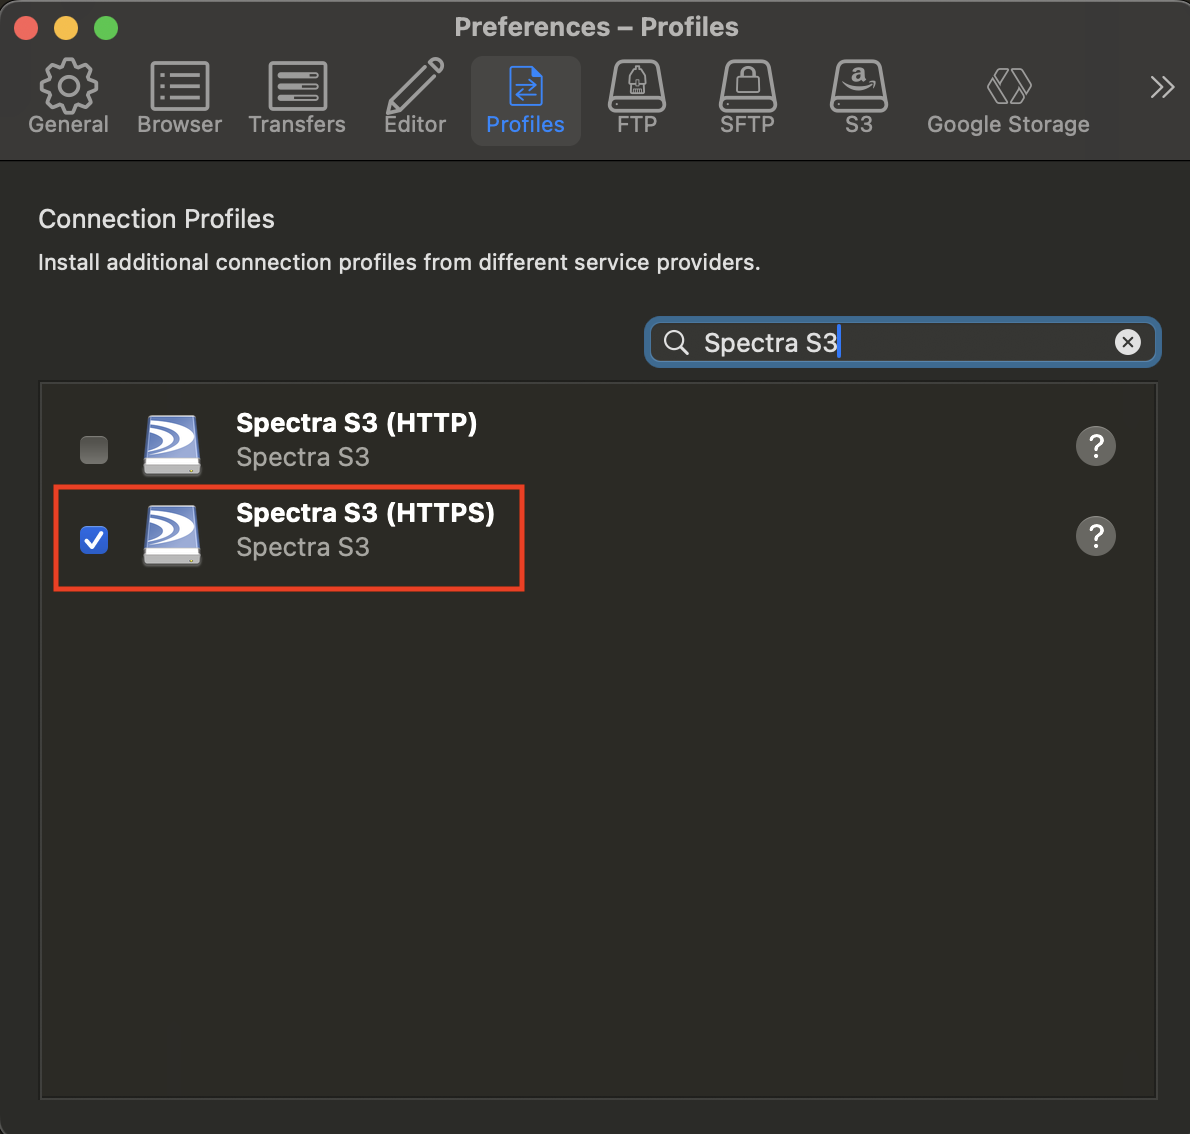The width and height of the screenshot is (1190, 1134).
Task: Click the Spectra S3 (HTTPS) profile title
Action: point(365,513)
